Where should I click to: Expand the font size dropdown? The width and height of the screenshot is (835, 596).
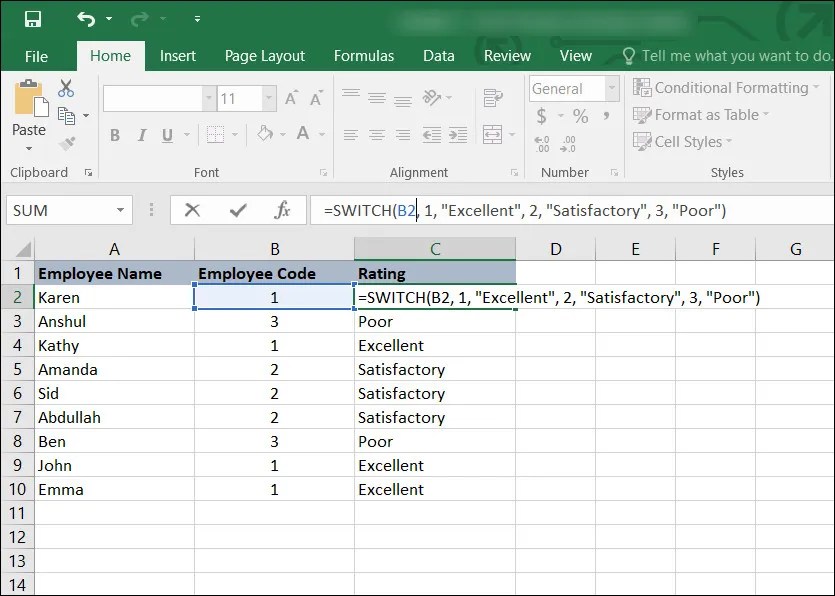(x=269, y=99)
